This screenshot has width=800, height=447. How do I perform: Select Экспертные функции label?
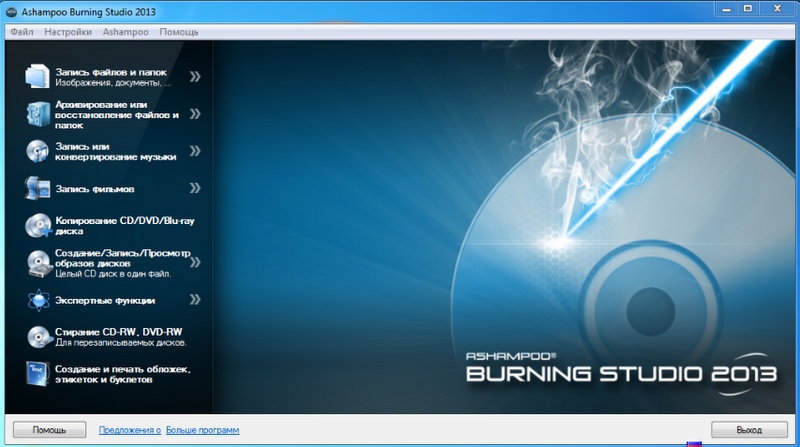pos(105,301)
